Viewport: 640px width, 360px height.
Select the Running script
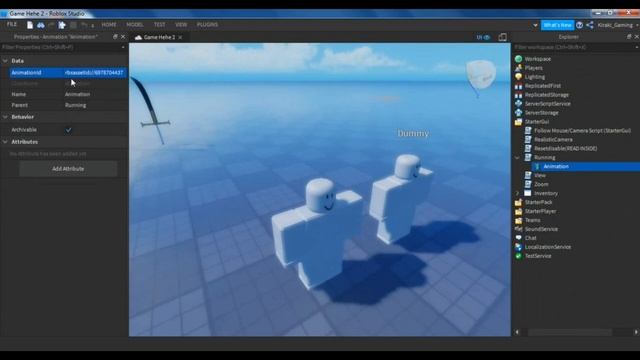point(545,158)
